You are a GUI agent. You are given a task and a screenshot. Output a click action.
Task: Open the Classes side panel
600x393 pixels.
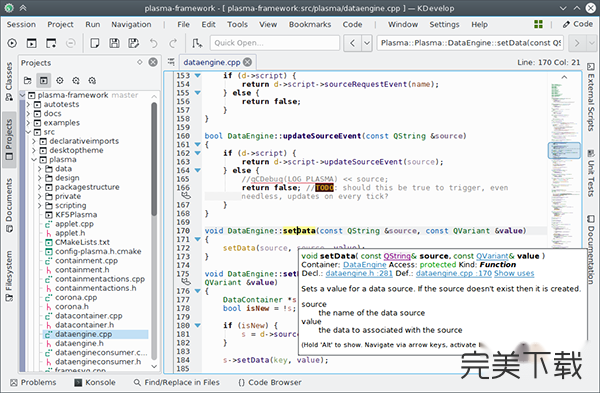pos(9,82)
